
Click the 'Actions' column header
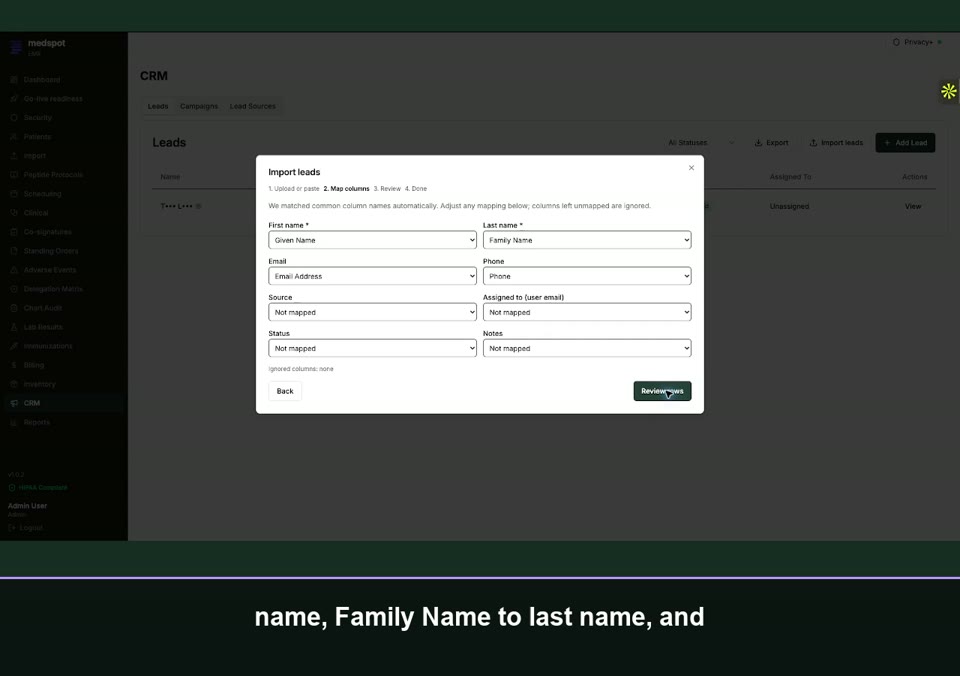[915, 177]
